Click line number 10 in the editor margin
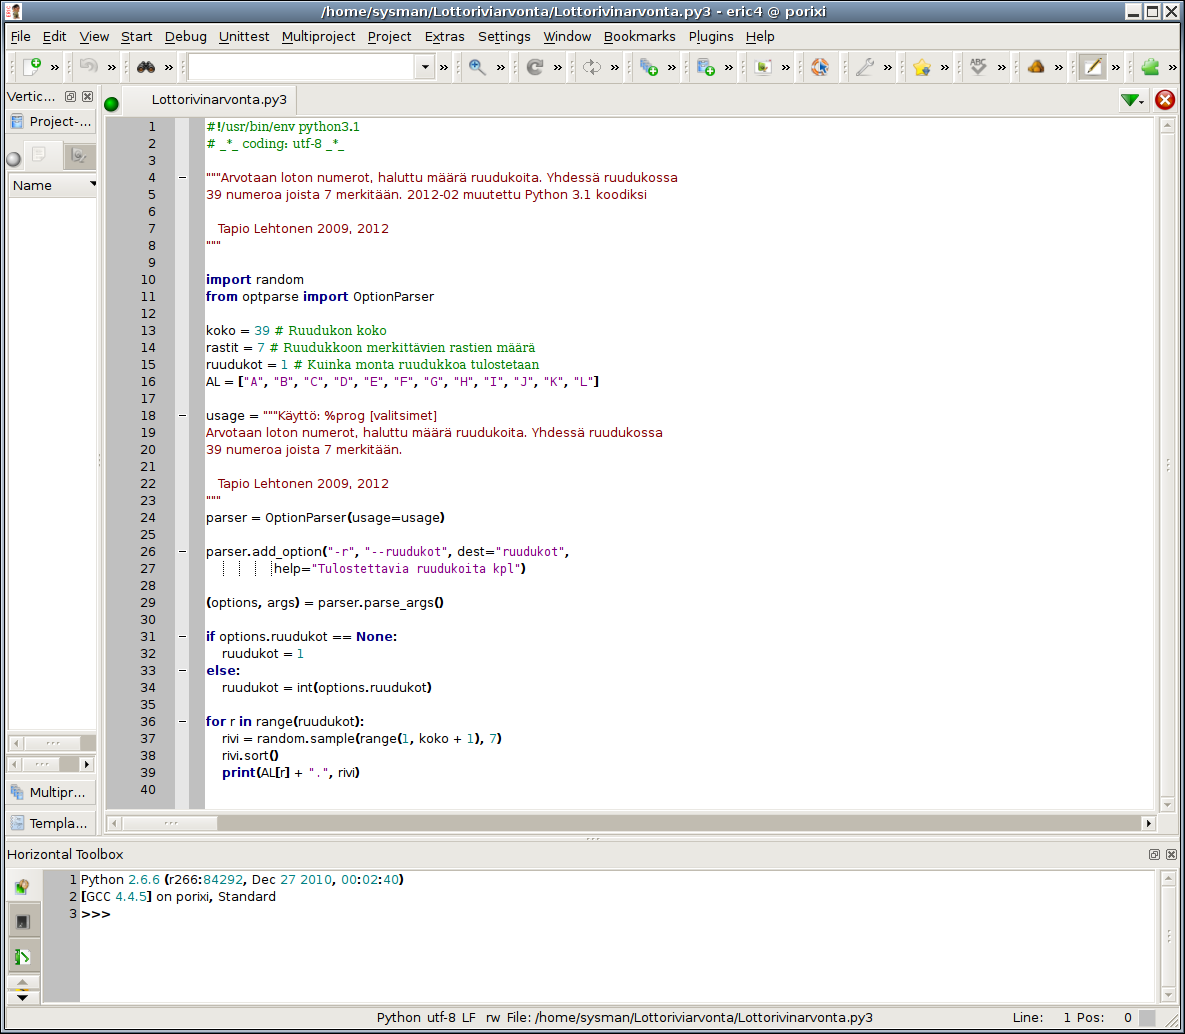Image resolution: width=1185 pixels, height=1034 pixels. (148, 280)
